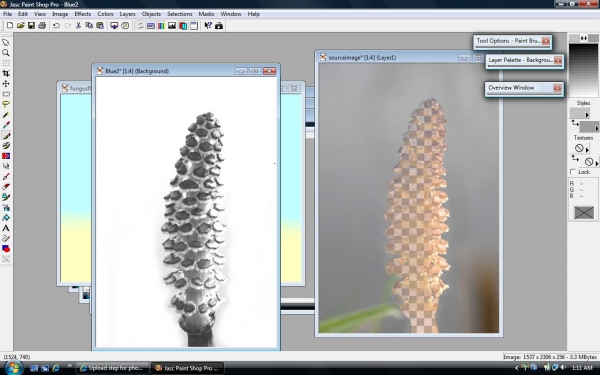Select the Zoom magnifier tool
The width and height of the screenshot is (600, 375).
point(6,53)
